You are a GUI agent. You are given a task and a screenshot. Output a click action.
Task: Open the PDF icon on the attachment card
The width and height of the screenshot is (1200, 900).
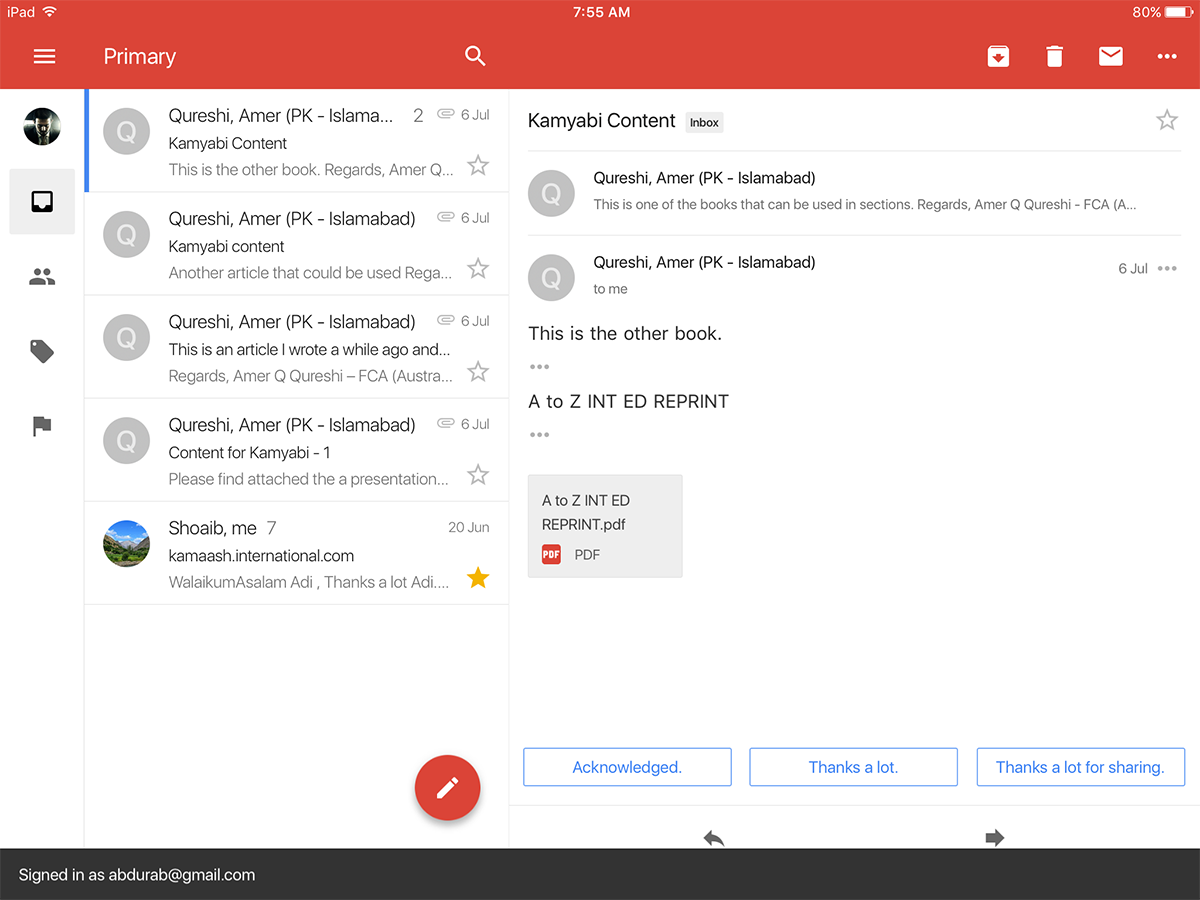[551, 554]
